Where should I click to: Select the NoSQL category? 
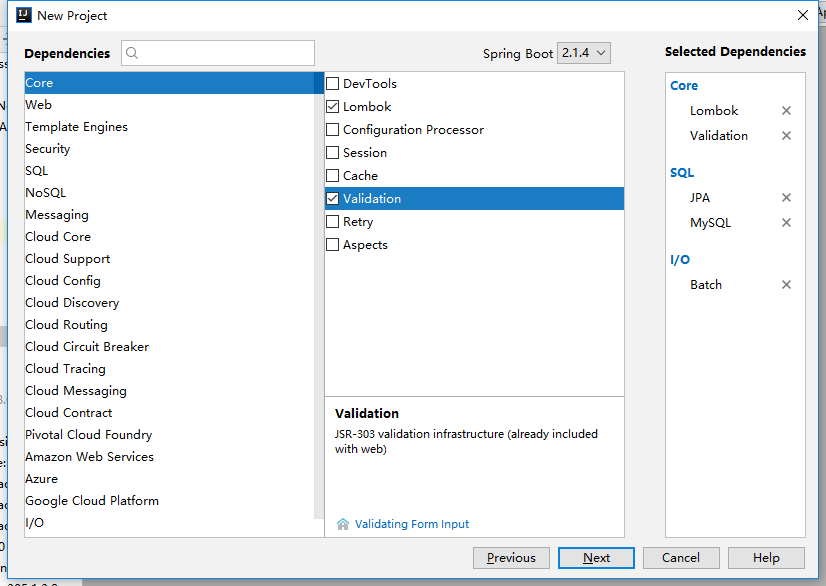point(169,193)
